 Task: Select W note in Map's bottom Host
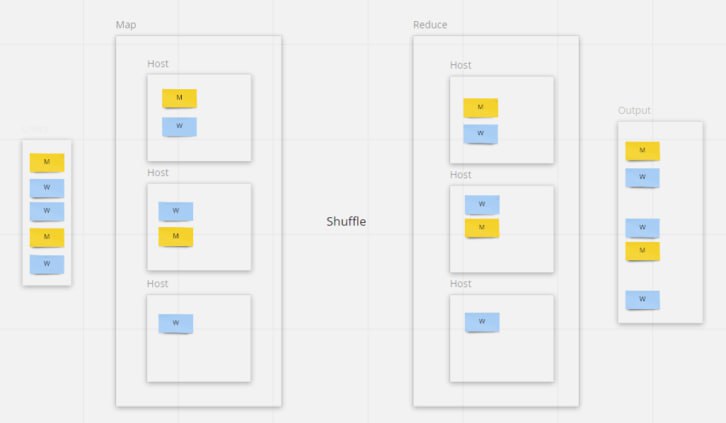pyautogui.click(x=176, y=323)
